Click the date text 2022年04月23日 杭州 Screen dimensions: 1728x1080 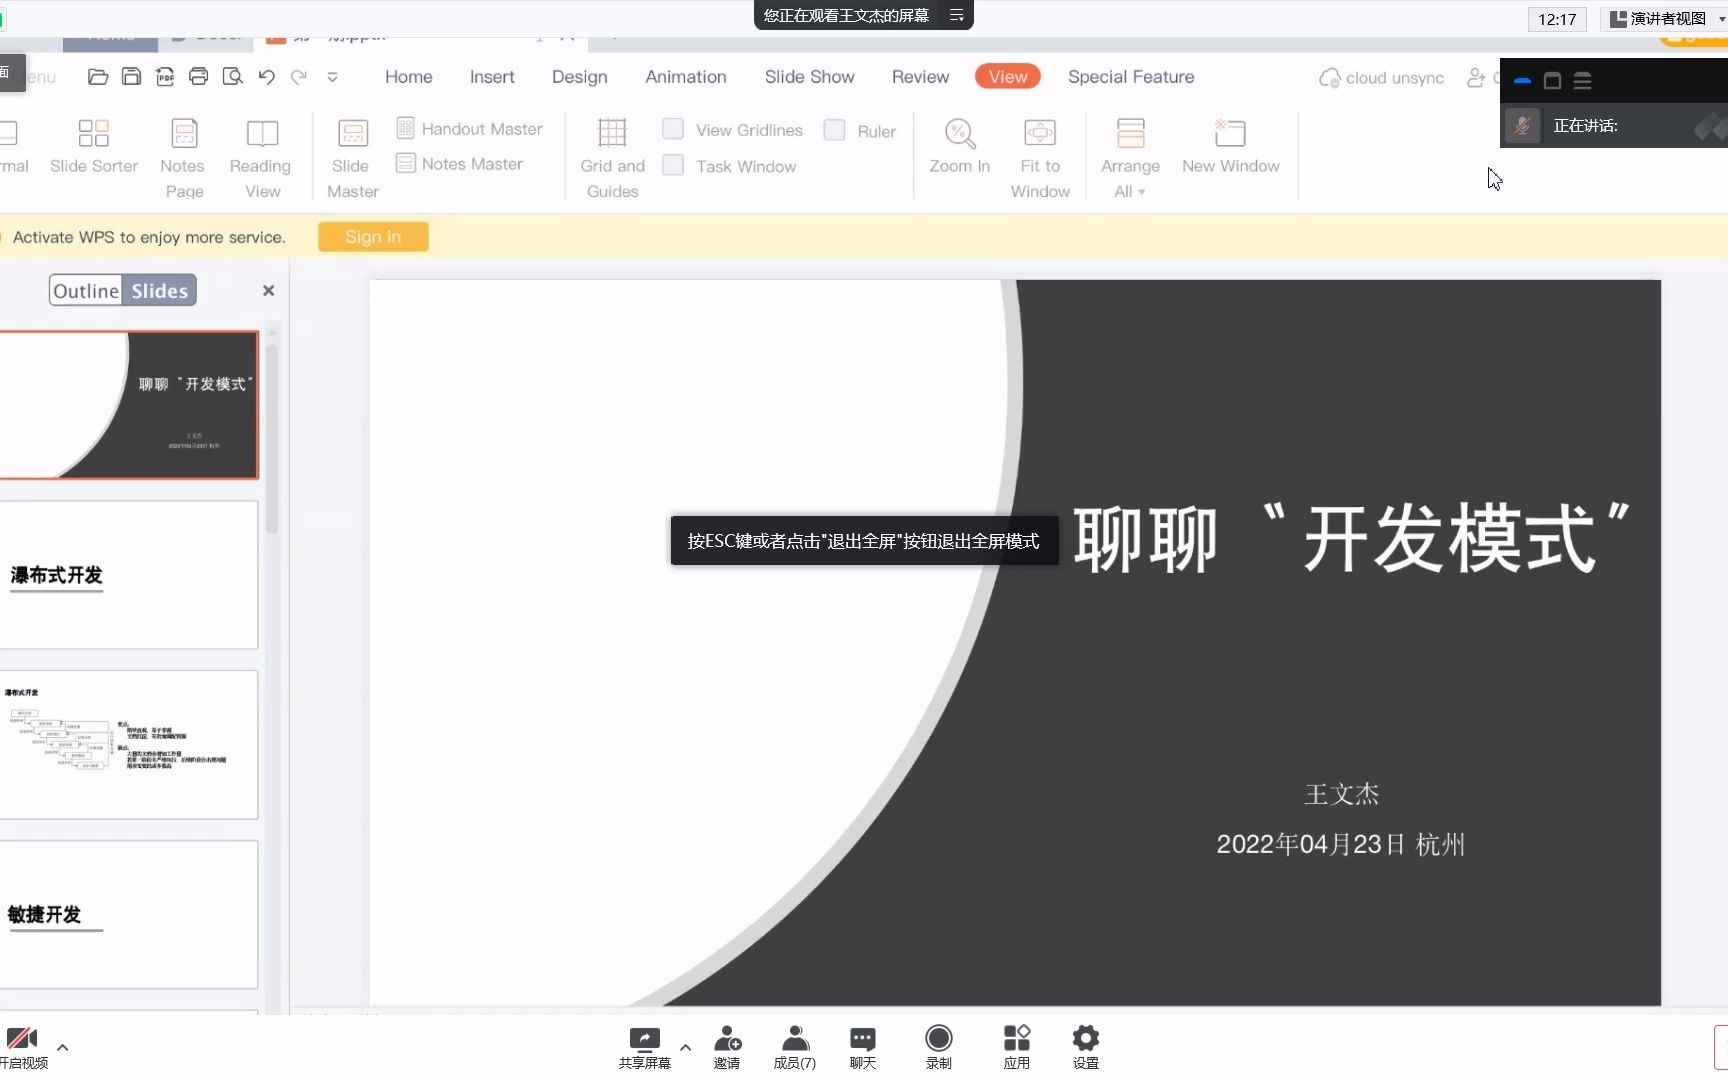click(1340, 845)
